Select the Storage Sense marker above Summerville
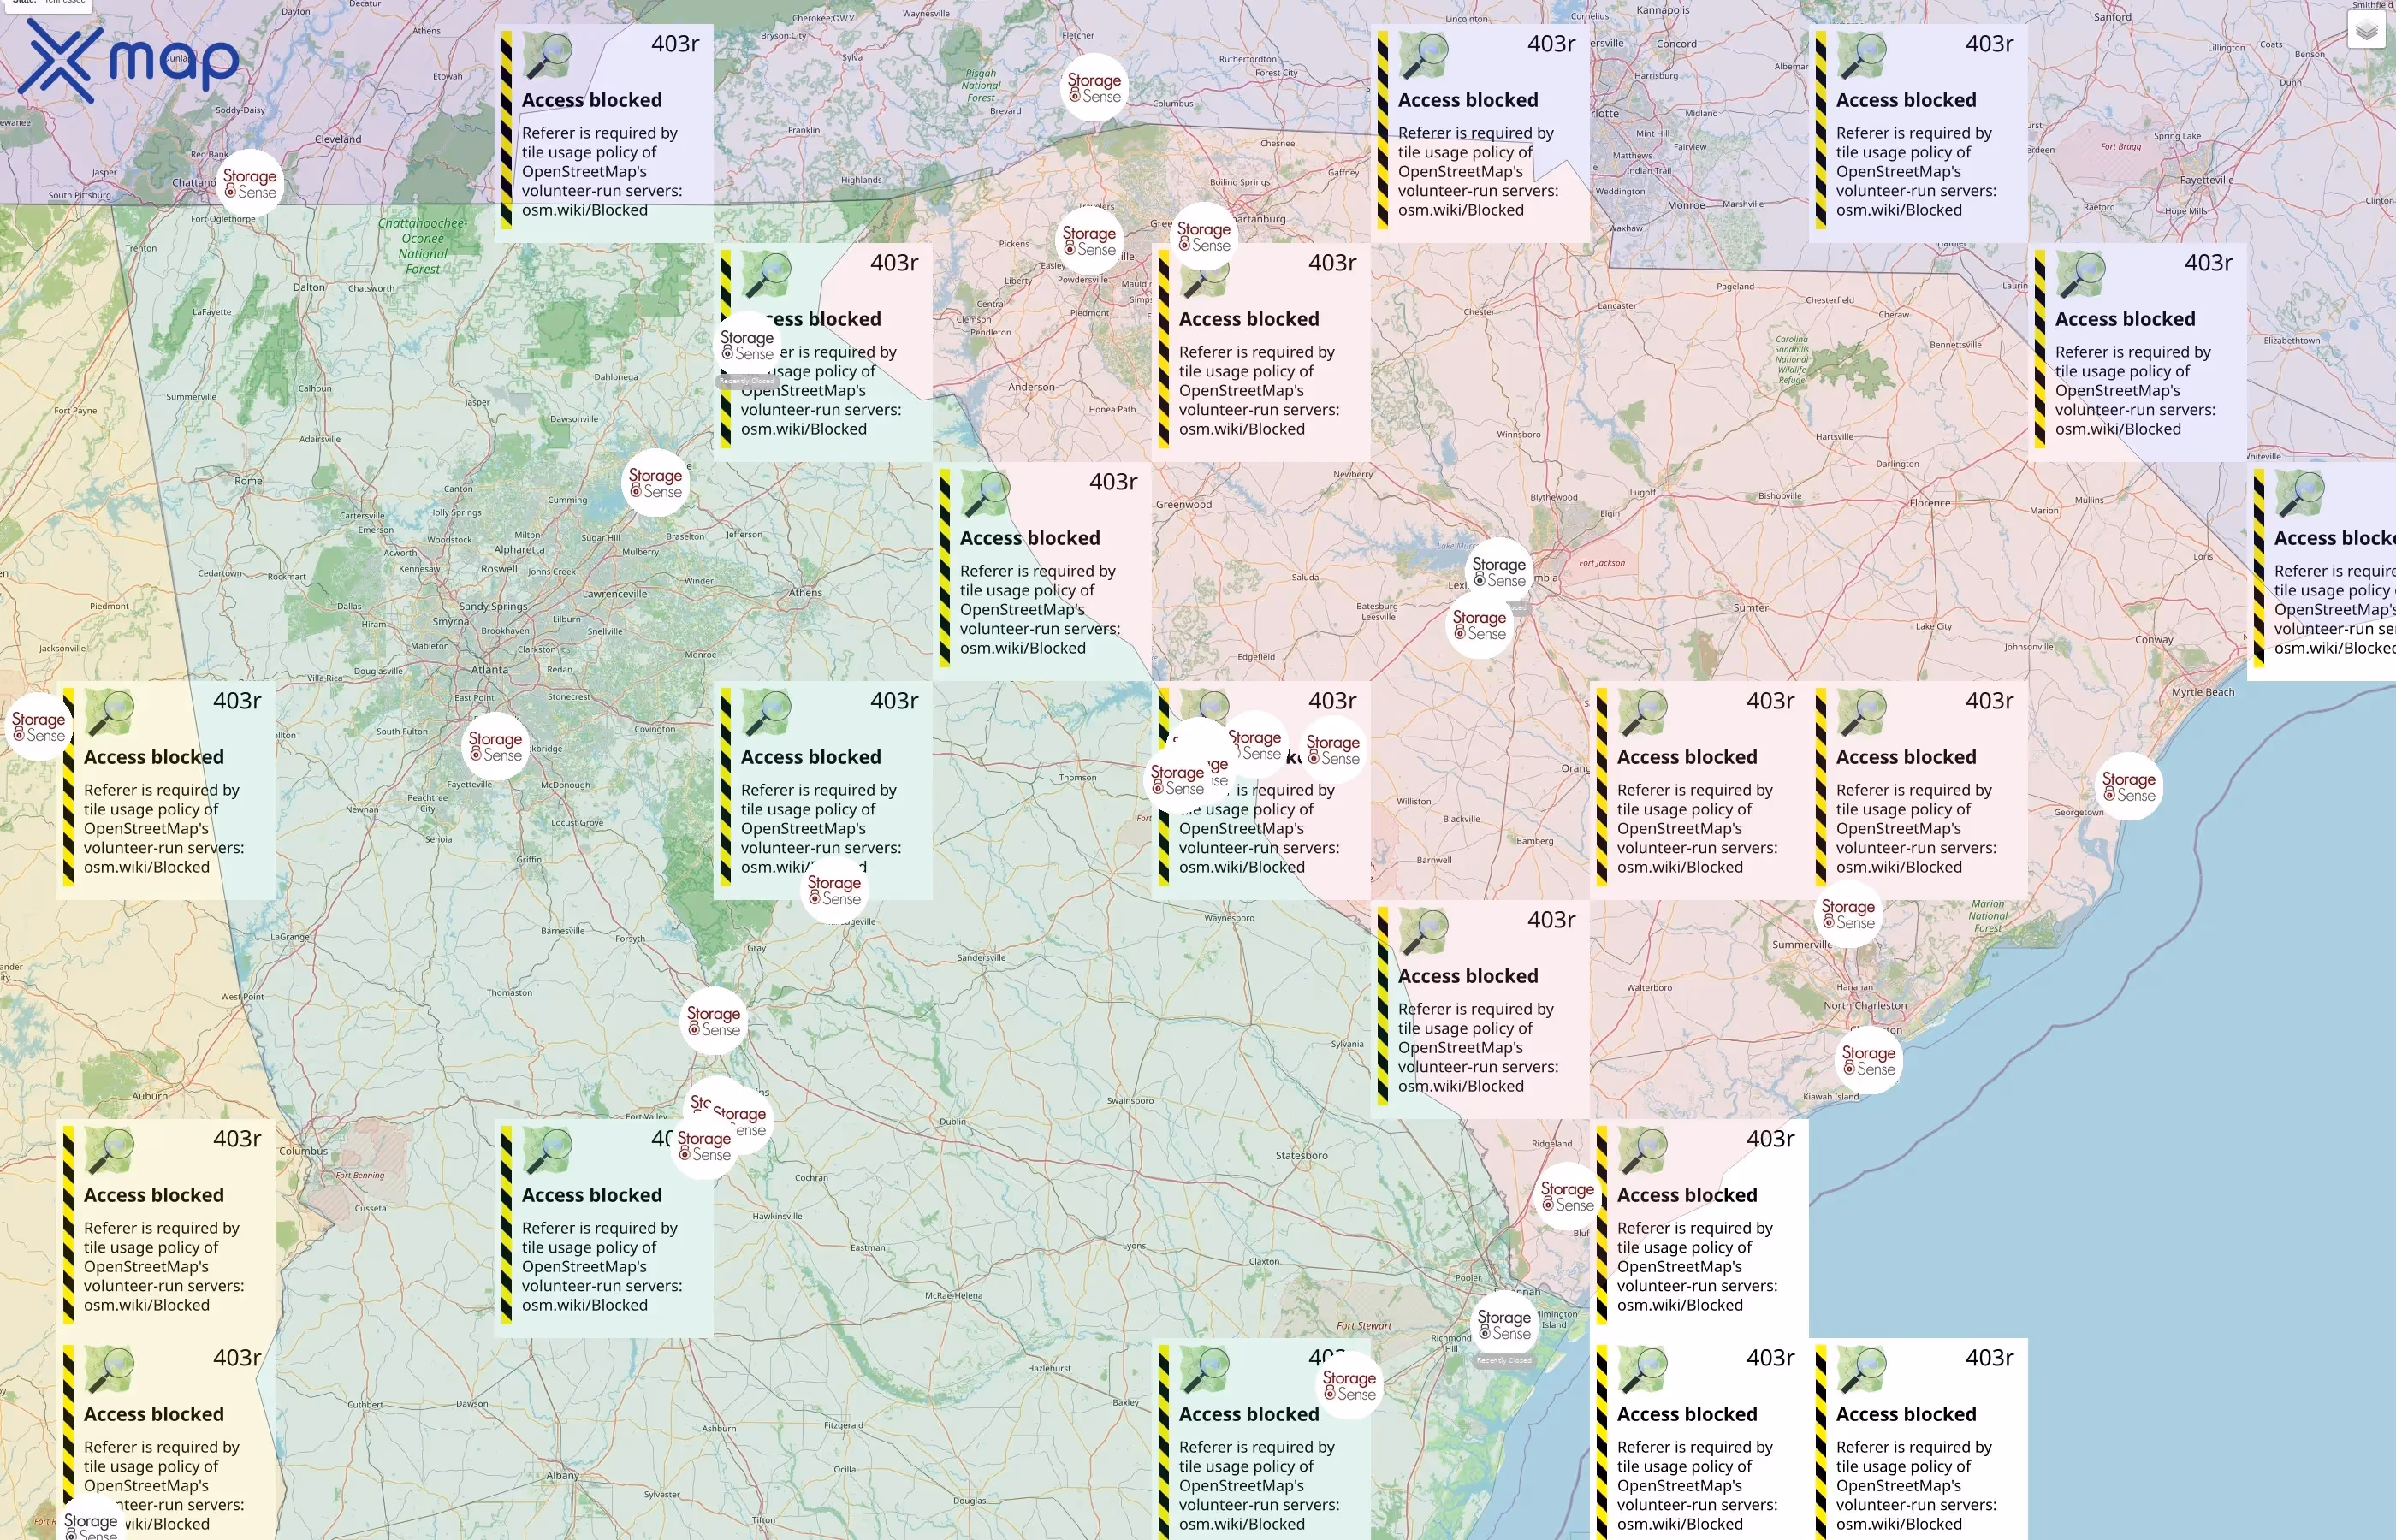 point(1848,914)
